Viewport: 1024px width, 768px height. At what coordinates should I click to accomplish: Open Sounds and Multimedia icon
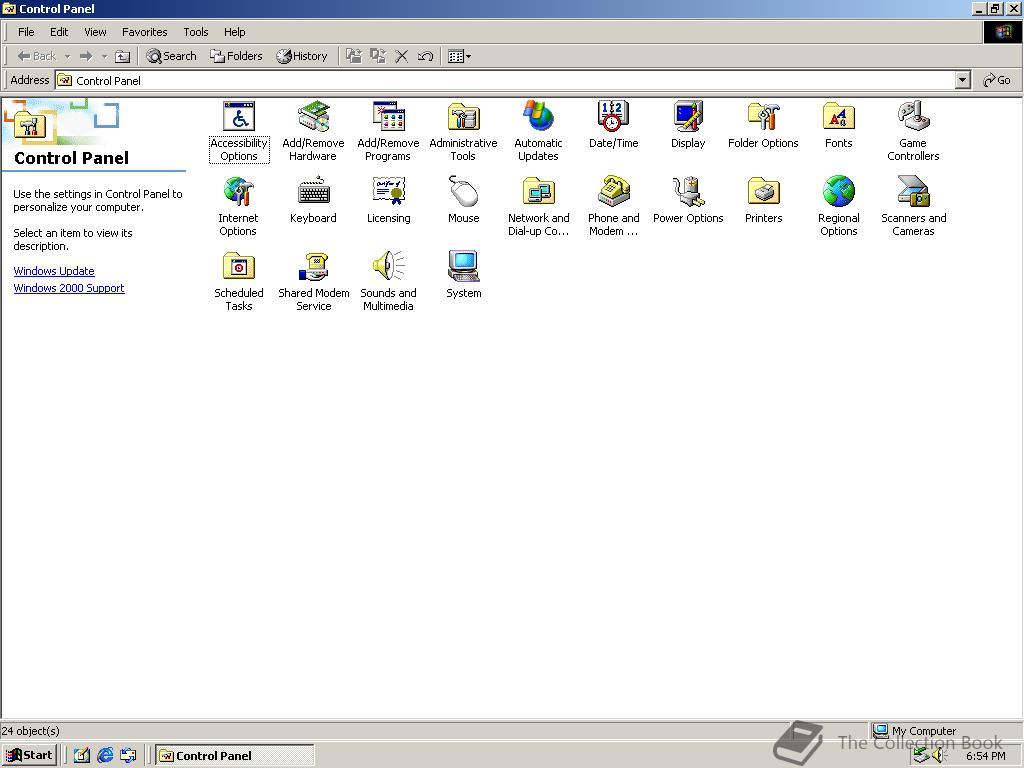(x=388, y=281)
